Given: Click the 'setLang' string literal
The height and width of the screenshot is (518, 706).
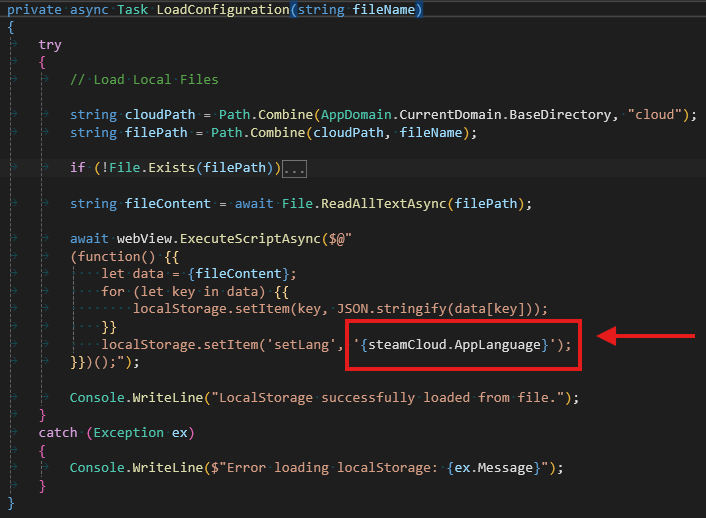Looking at the screenshot, I should coord(301,345).
